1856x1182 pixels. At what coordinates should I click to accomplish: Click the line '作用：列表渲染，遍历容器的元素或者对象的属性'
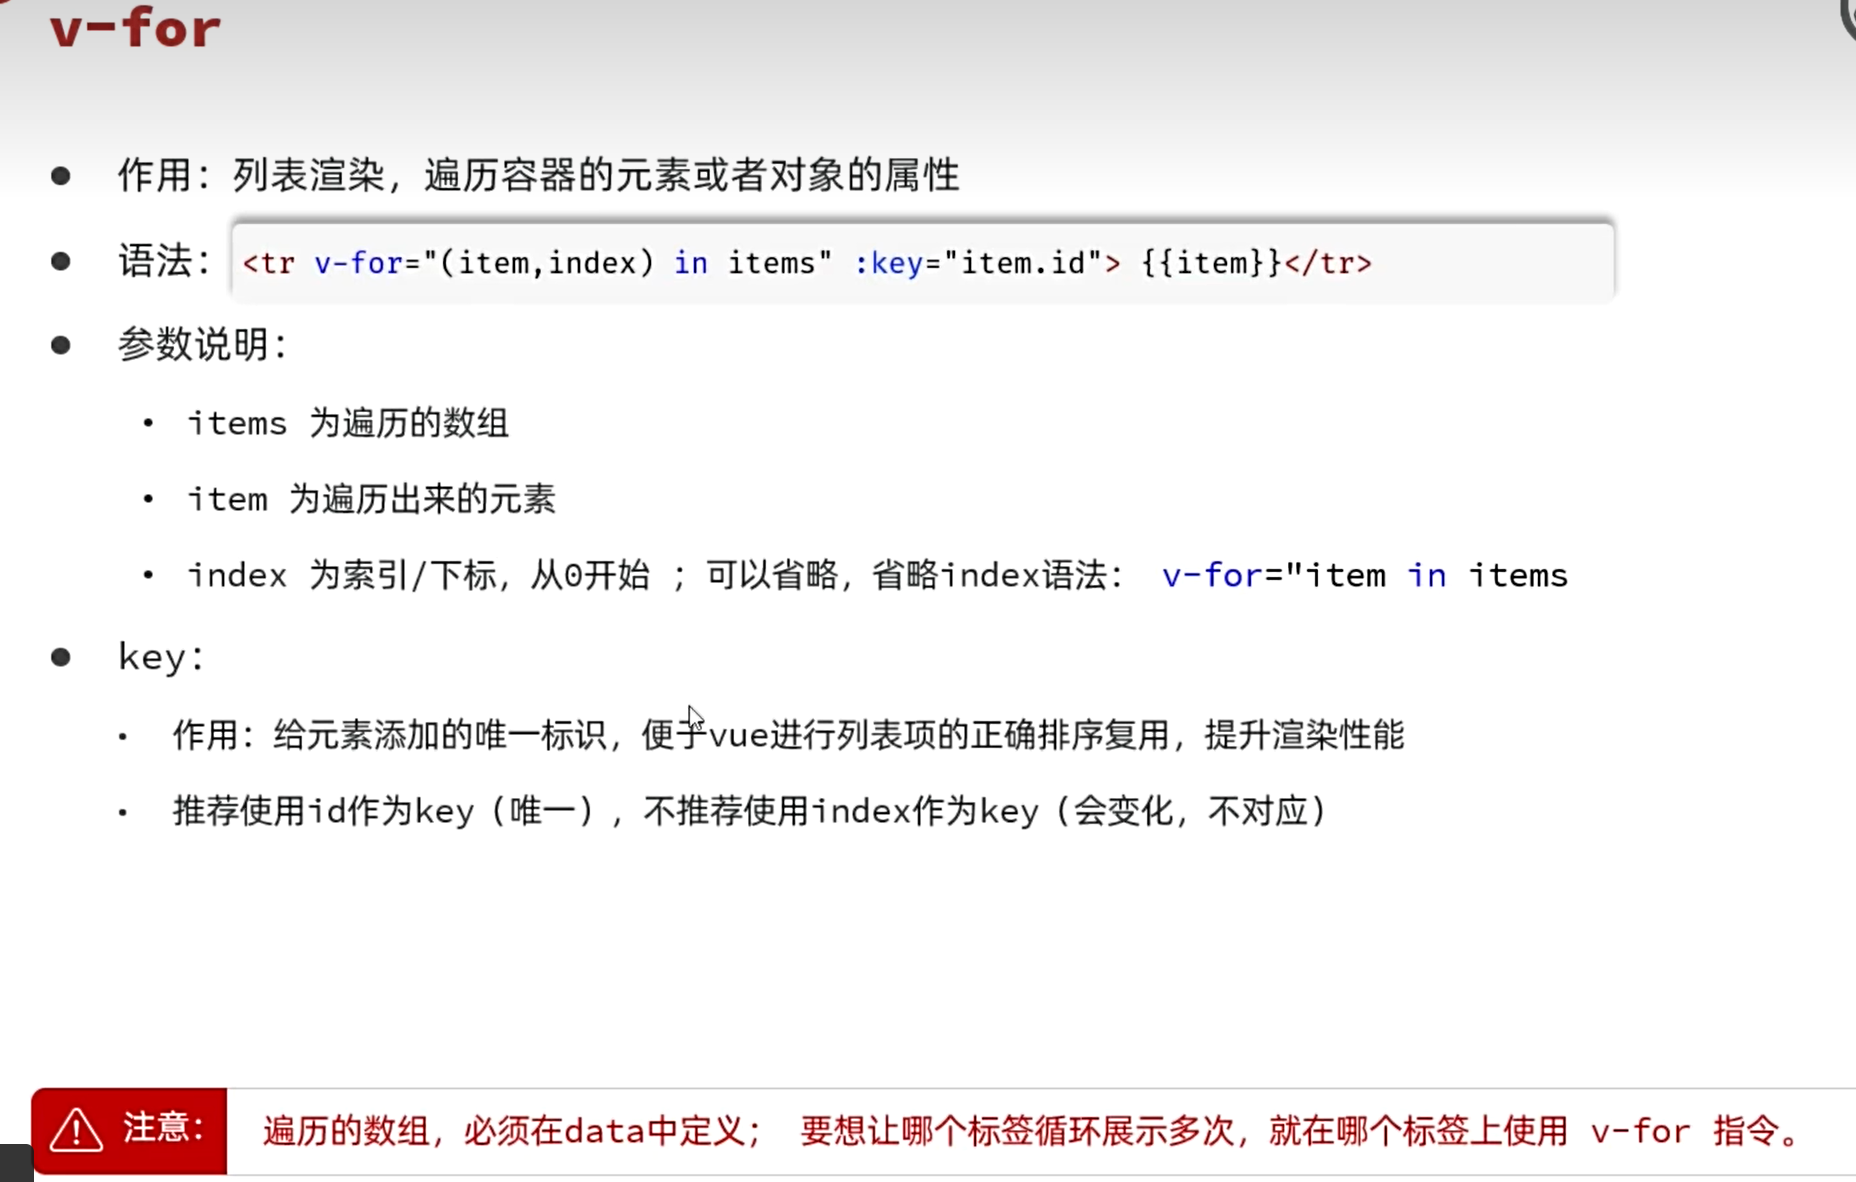coord(538,175)
